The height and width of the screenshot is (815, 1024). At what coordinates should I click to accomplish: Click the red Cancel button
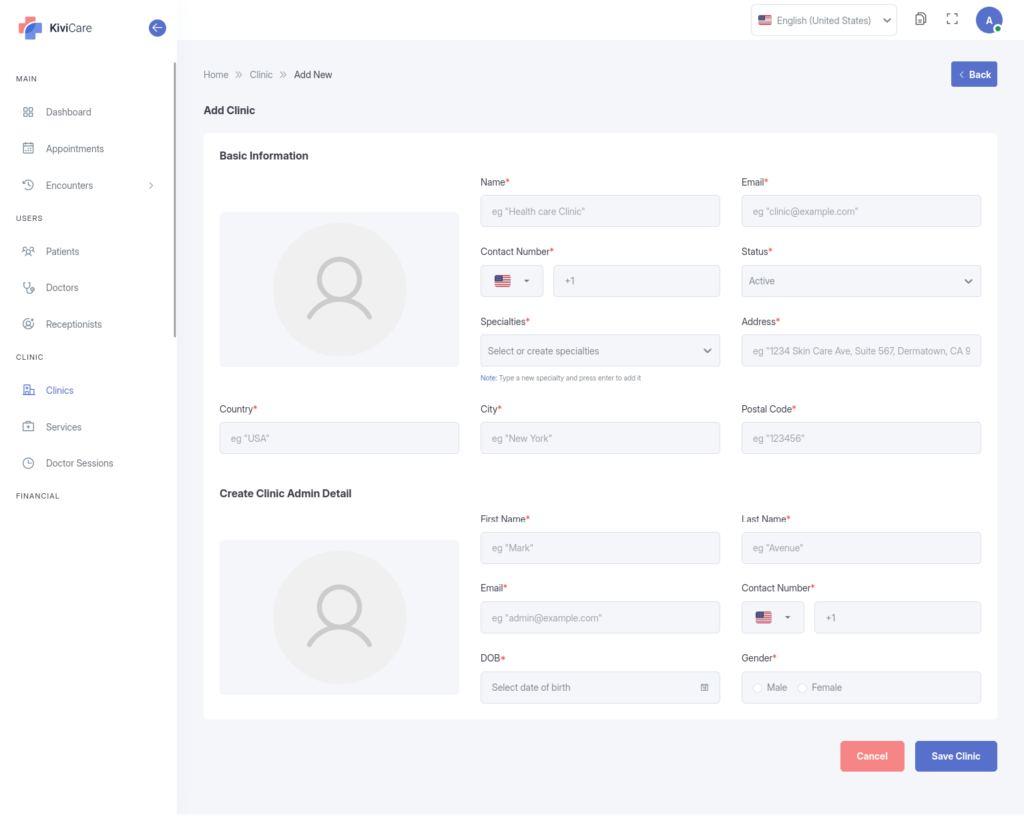click(871, 756)
